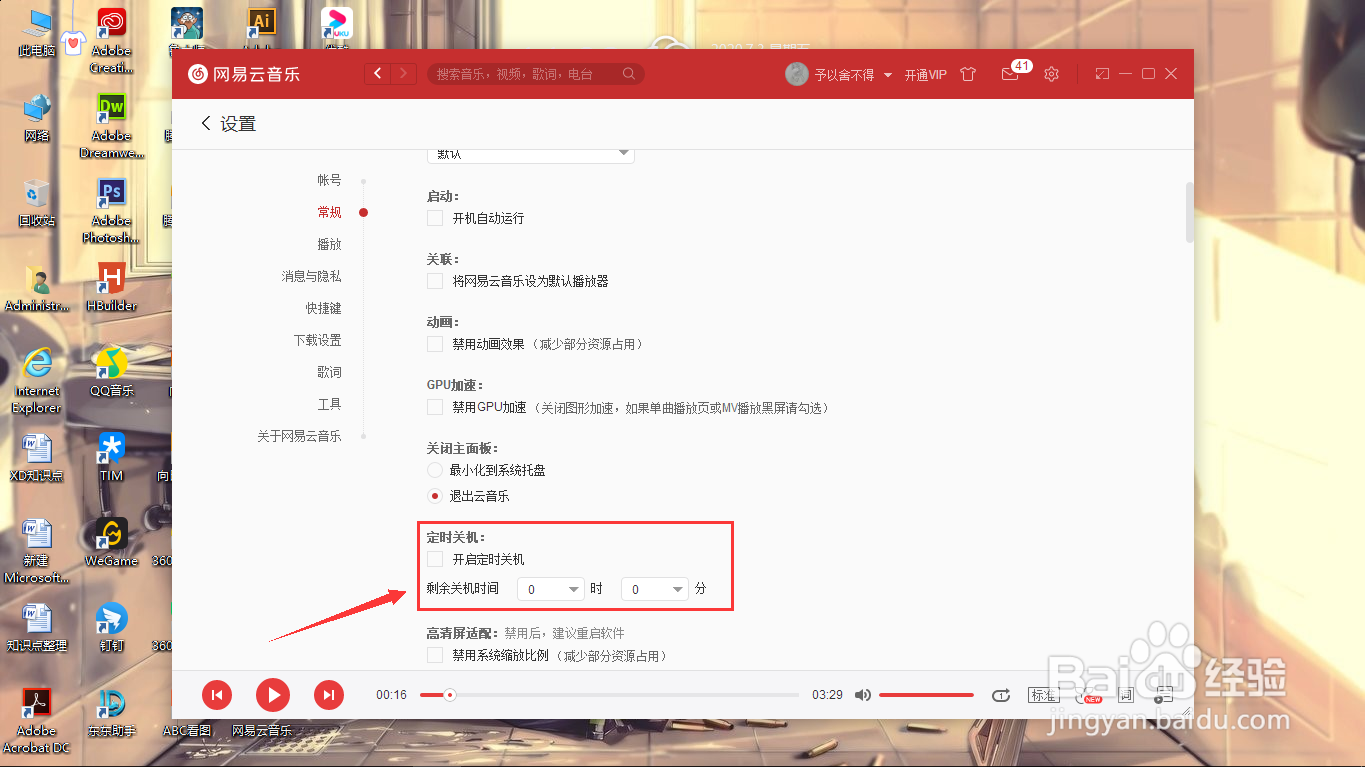Open Internet Explorer desktop icon

[x=37, y=380]
